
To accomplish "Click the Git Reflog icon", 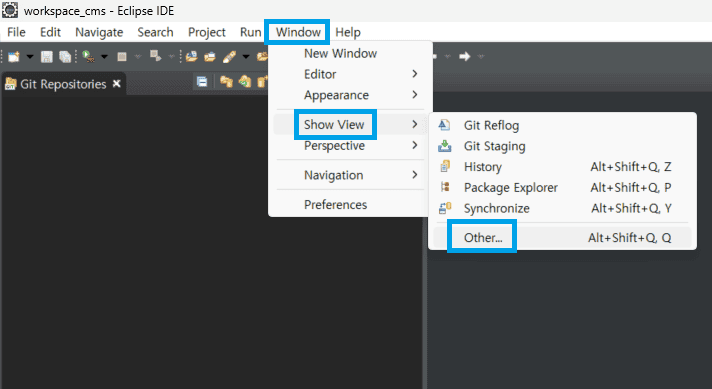I will (x=445, y=125).
